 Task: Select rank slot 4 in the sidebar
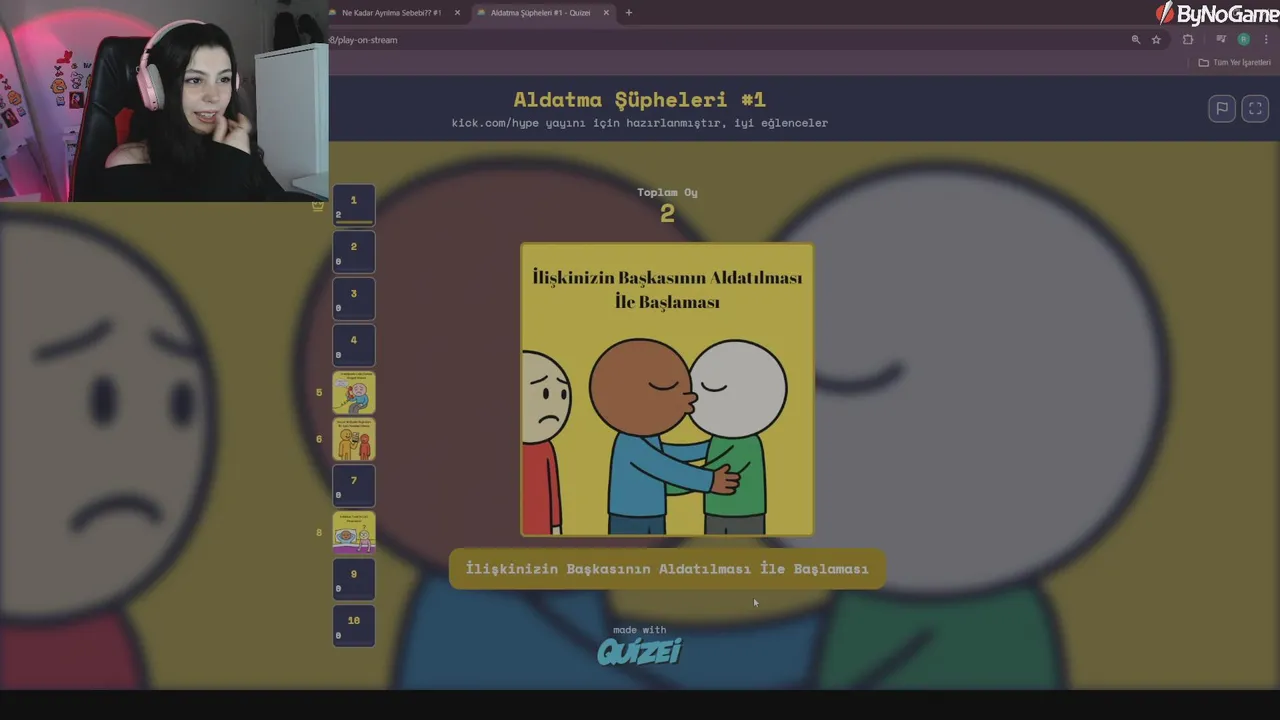354,345
